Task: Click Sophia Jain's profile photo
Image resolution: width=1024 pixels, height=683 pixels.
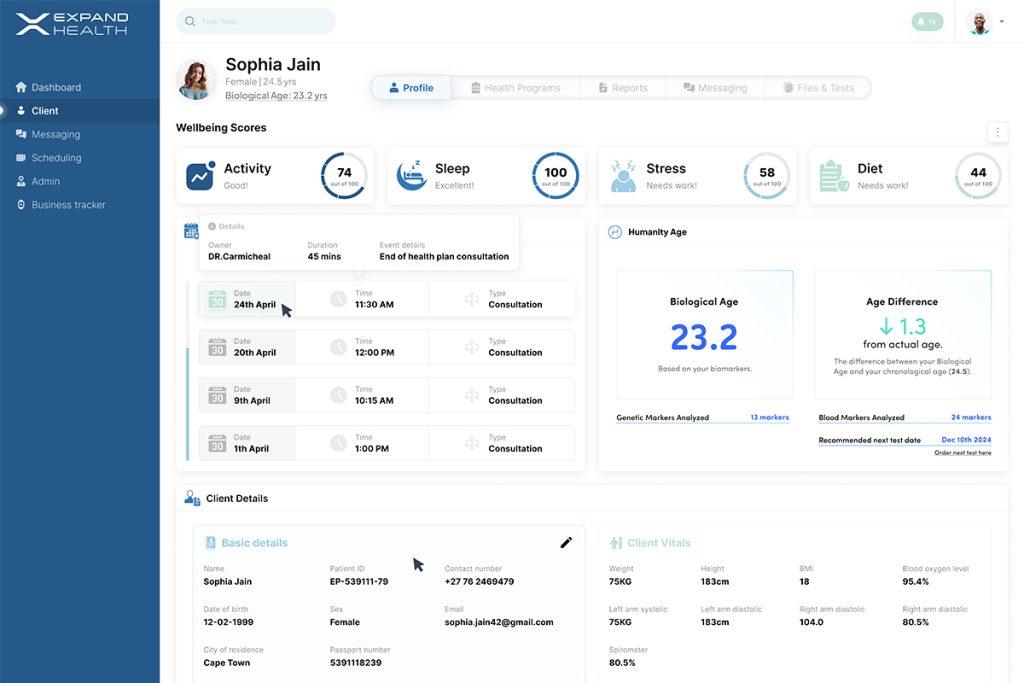Action: (196, 79)
